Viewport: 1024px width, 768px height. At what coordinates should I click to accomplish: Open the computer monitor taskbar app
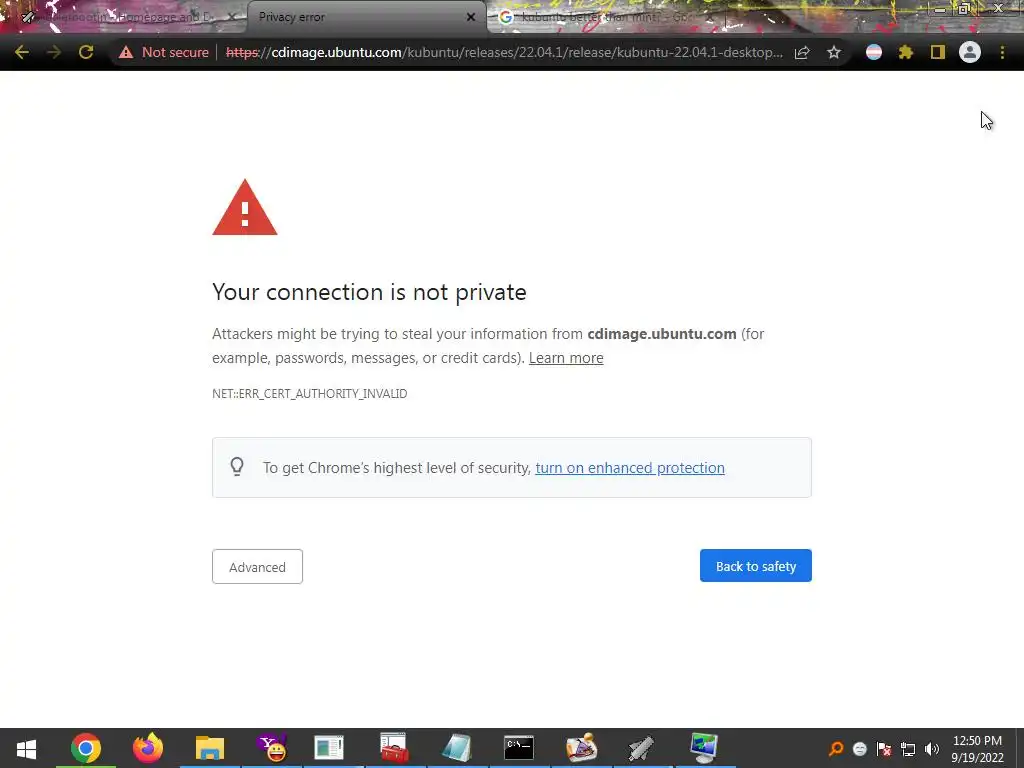click(x=704, y=748)
